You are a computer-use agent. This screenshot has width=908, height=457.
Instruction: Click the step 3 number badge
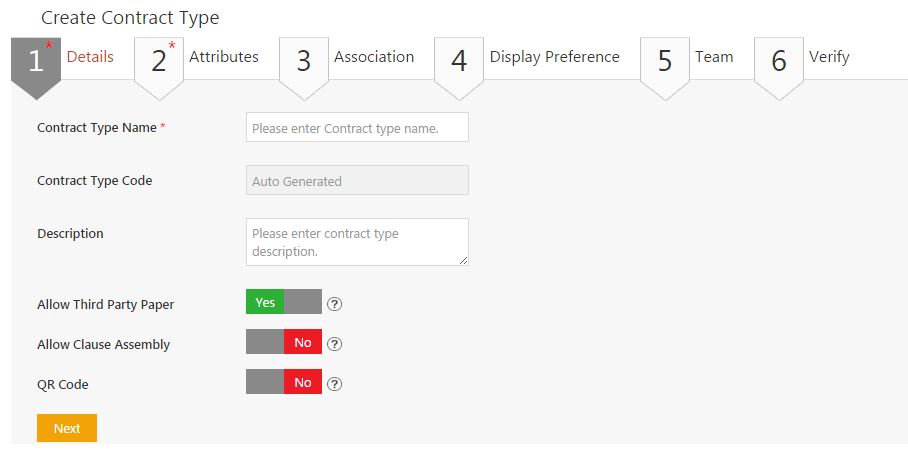[304, 62]
